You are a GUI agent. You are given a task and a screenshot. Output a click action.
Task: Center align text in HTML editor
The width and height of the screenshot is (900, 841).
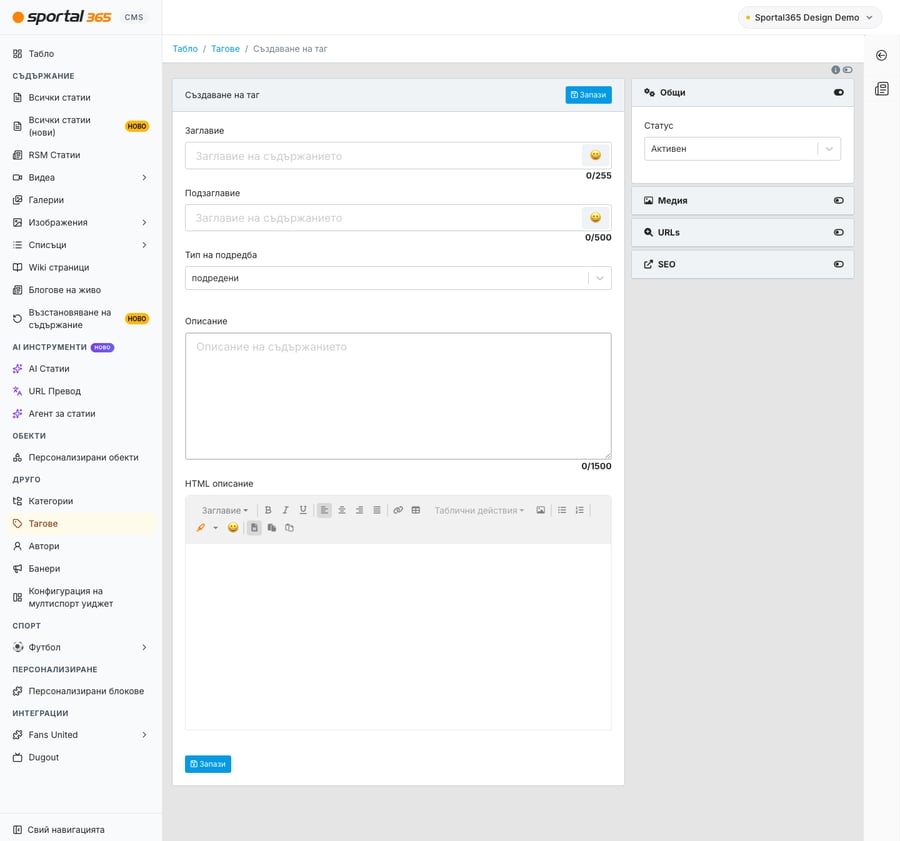point(342,510)
